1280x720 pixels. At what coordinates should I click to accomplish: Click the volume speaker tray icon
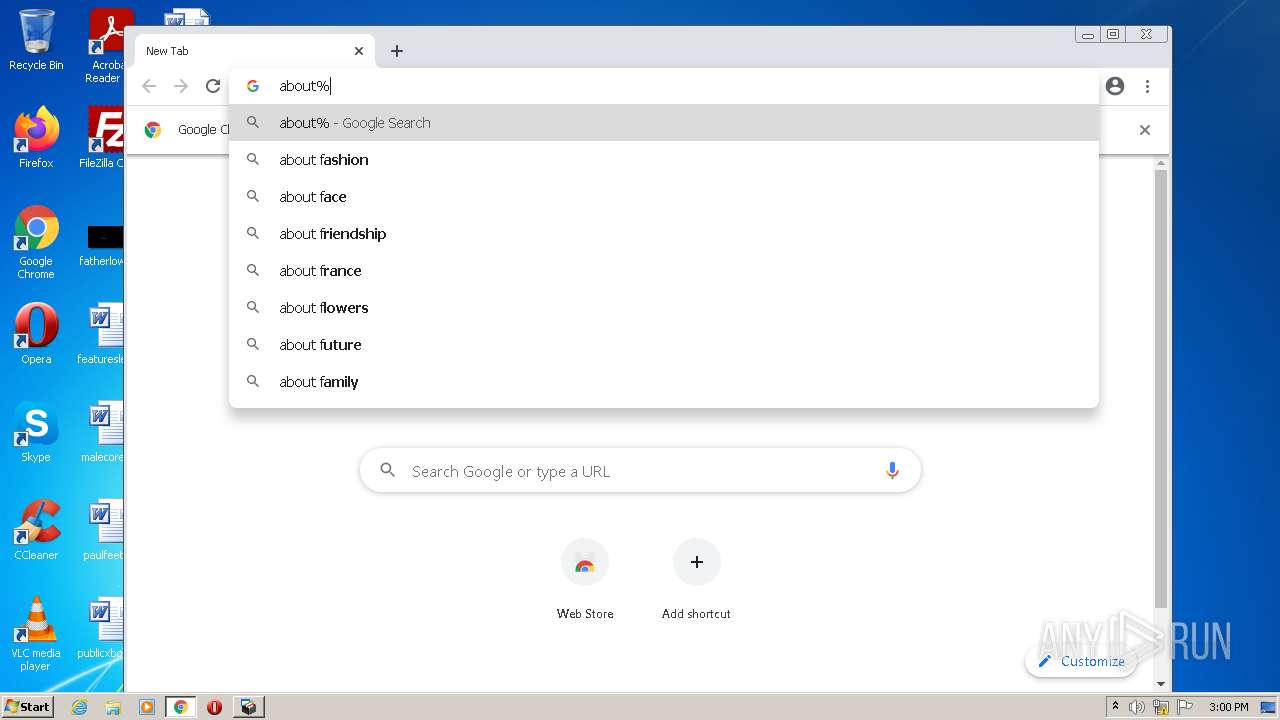[1137, 707]
